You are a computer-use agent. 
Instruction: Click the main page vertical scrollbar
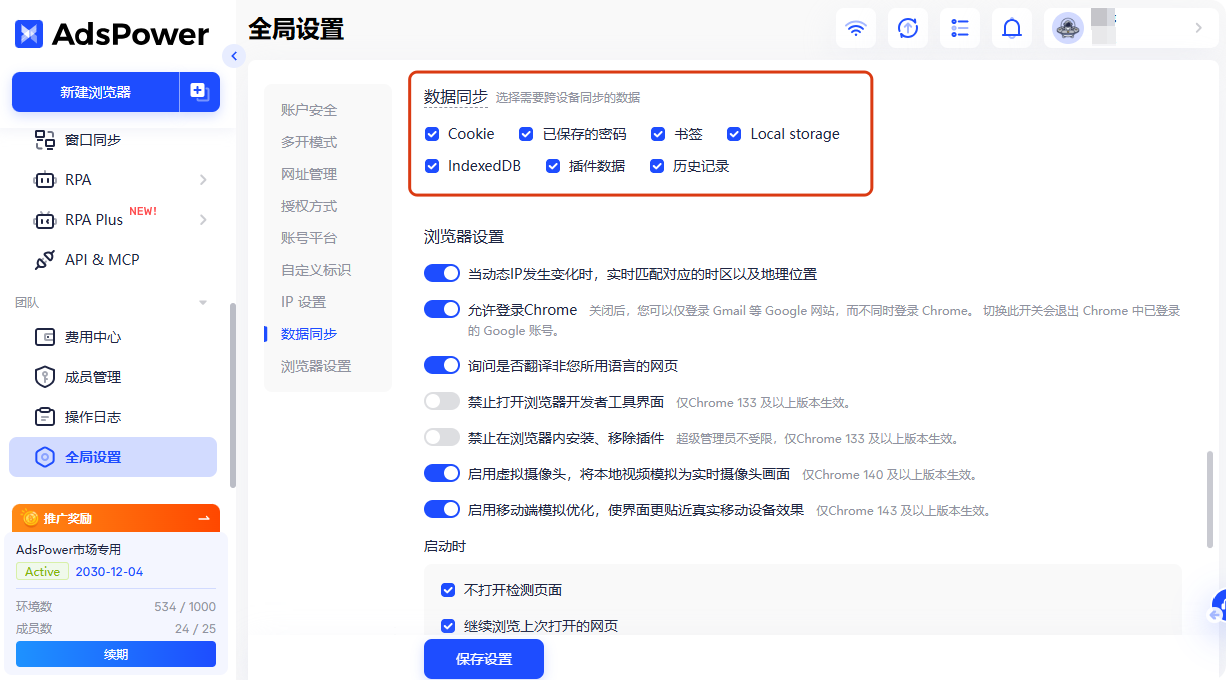pos(1210,498)
